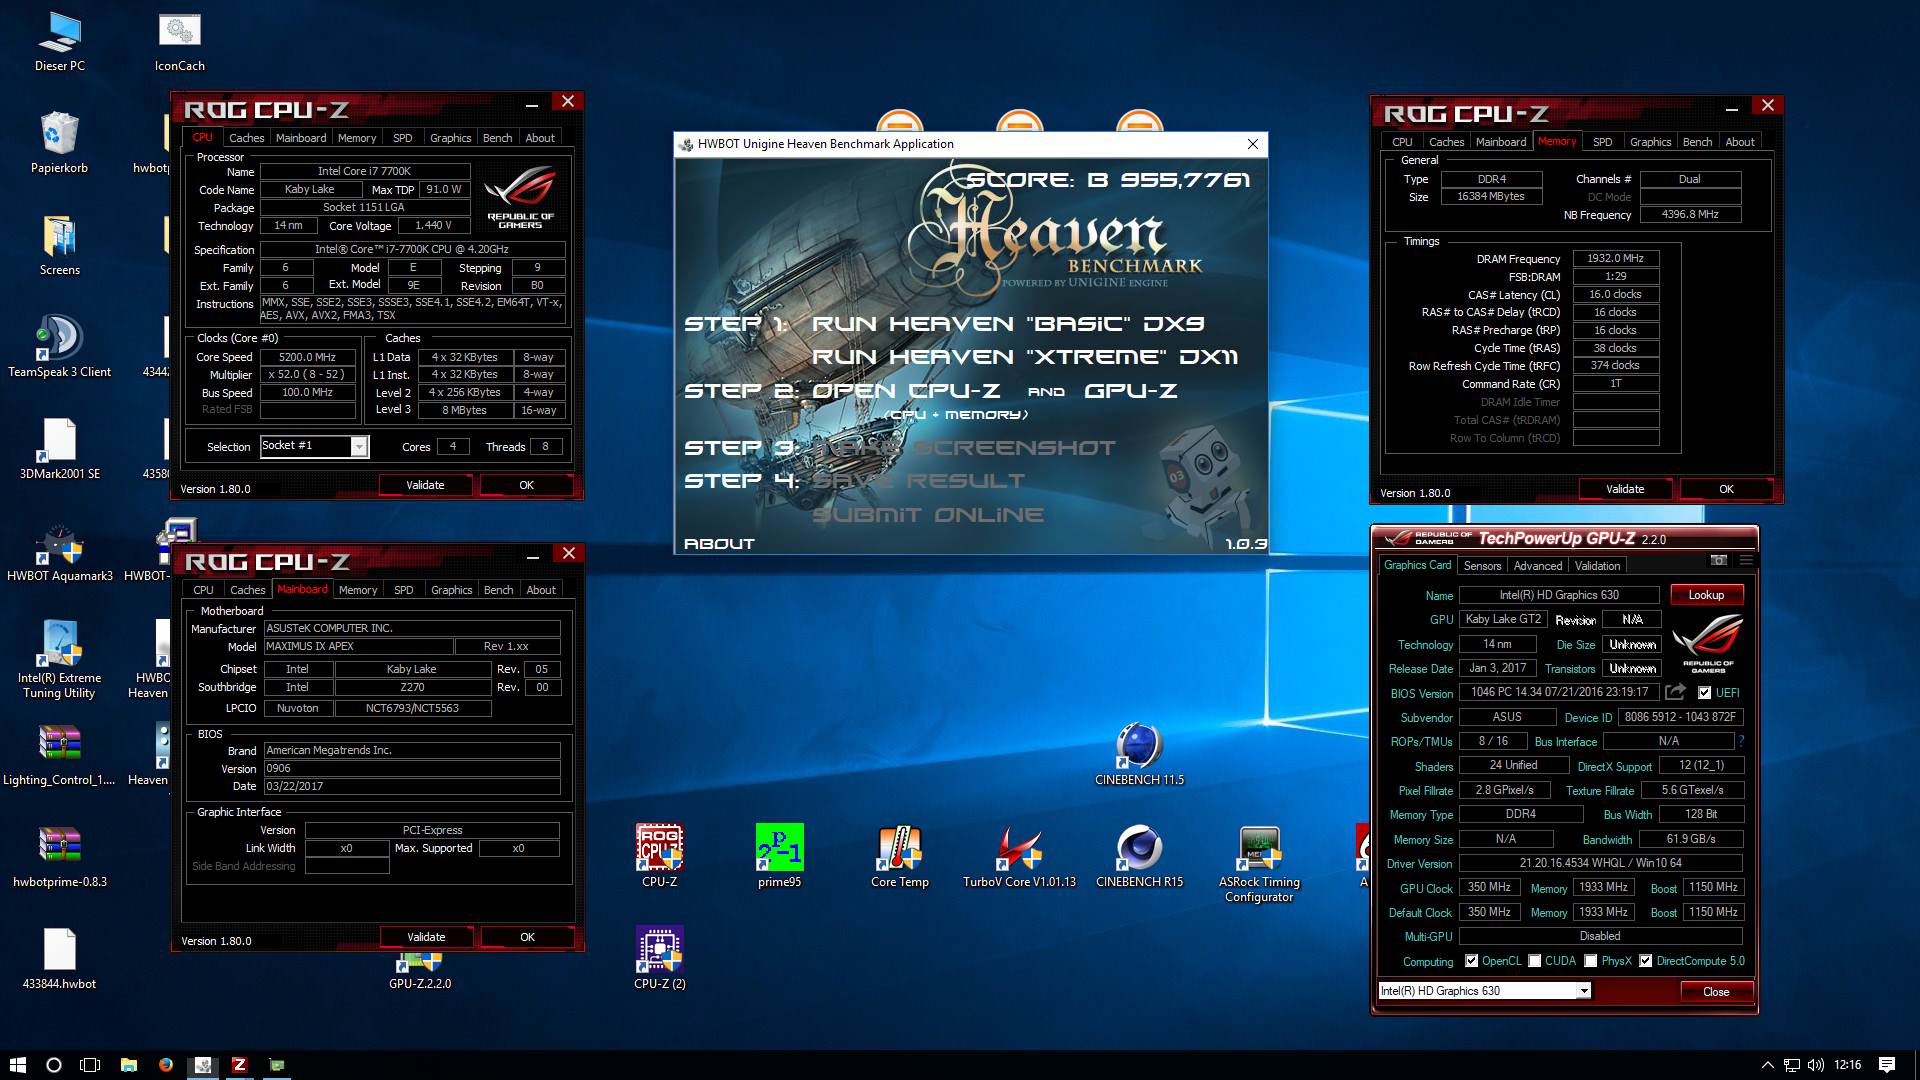This screenshot has width=1920, height=1080.
Task: Click the GPU-Z Close button
Action: point(1716,992)
